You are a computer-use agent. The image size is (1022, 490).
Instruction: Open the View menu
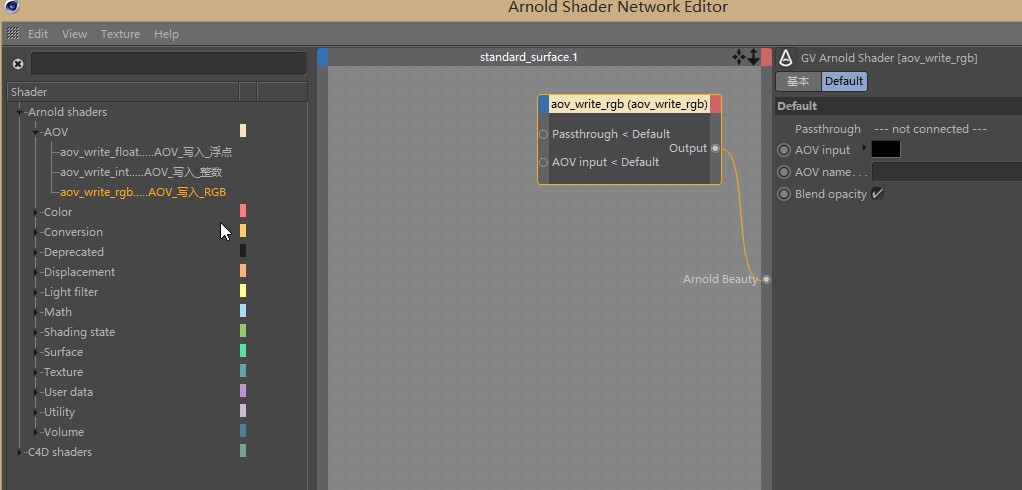click(x=74, y=34)
